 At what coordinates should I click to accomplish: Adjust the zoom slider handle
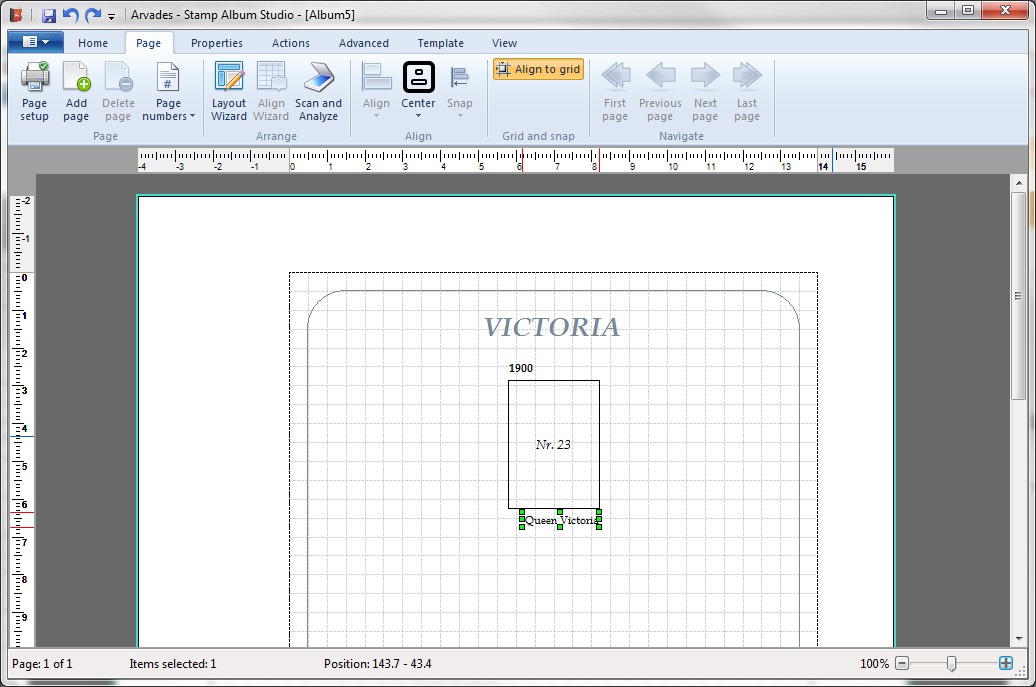click(951, 663)
